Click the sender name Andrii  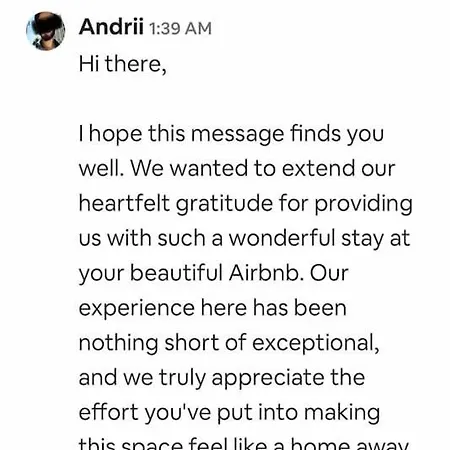[x=111, y=27]
